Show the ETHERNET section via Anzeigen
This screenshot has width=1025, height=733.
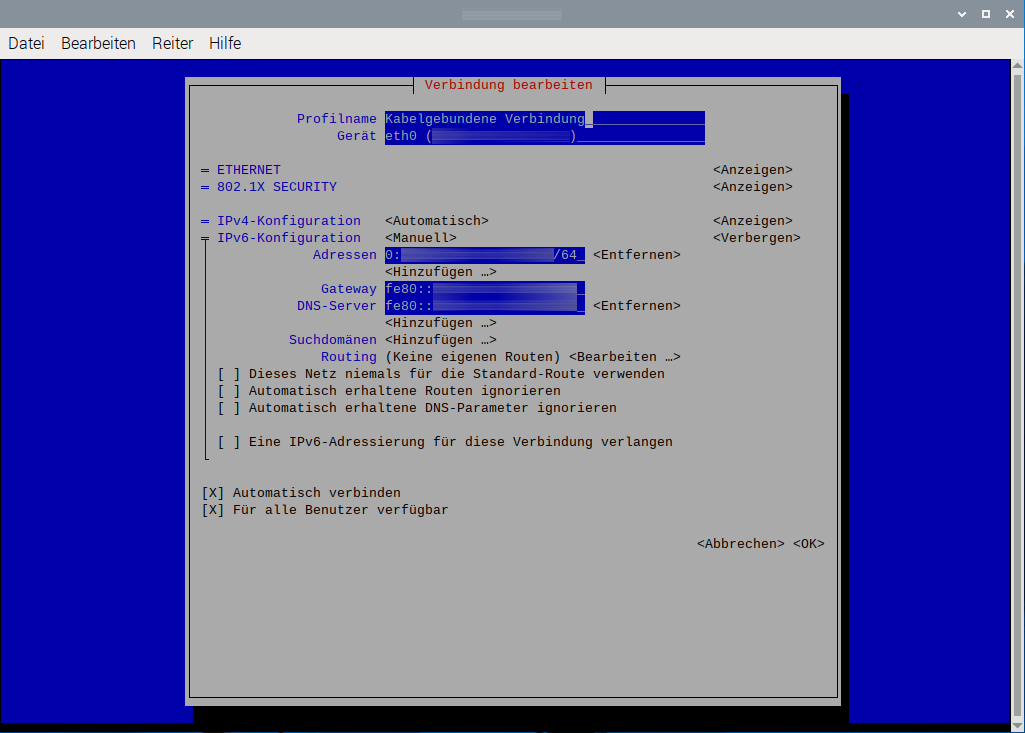click(752, 170)
